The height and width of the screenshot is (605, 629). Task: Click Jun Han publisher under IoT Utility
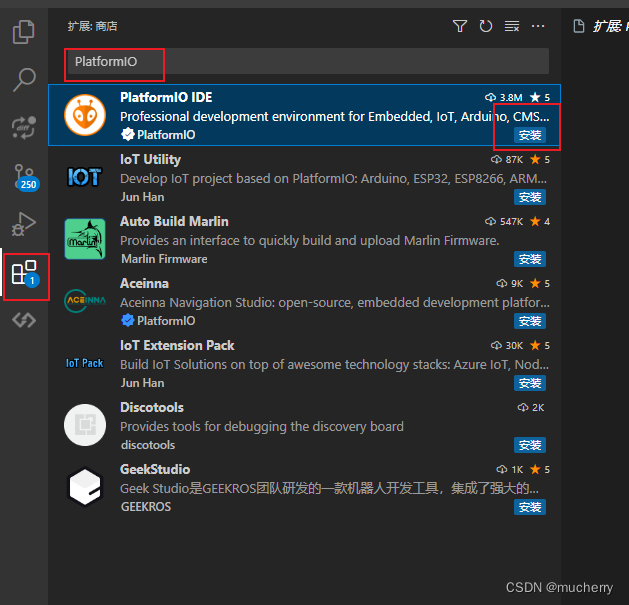click(142, 197)
